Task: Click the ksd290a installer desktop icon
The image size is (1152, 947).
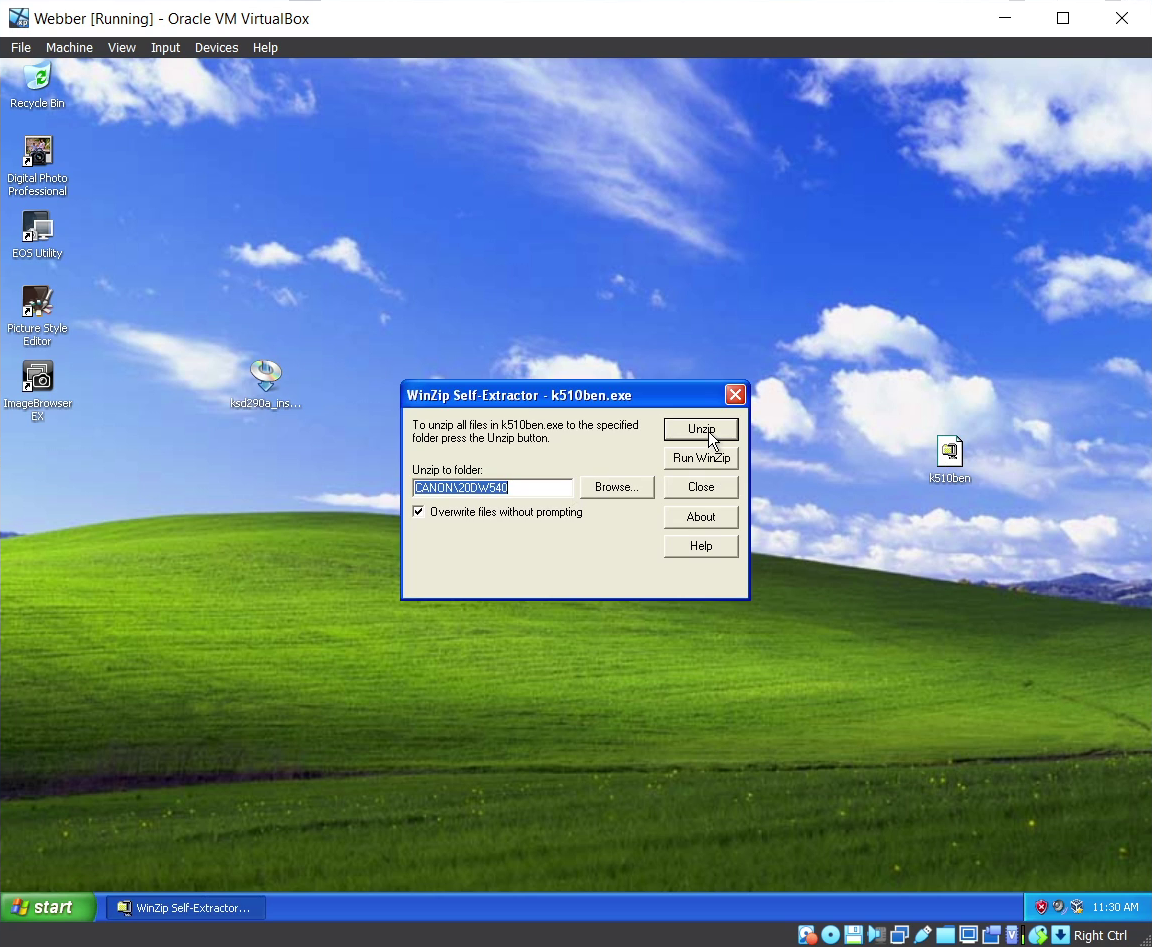Action: 265,378
